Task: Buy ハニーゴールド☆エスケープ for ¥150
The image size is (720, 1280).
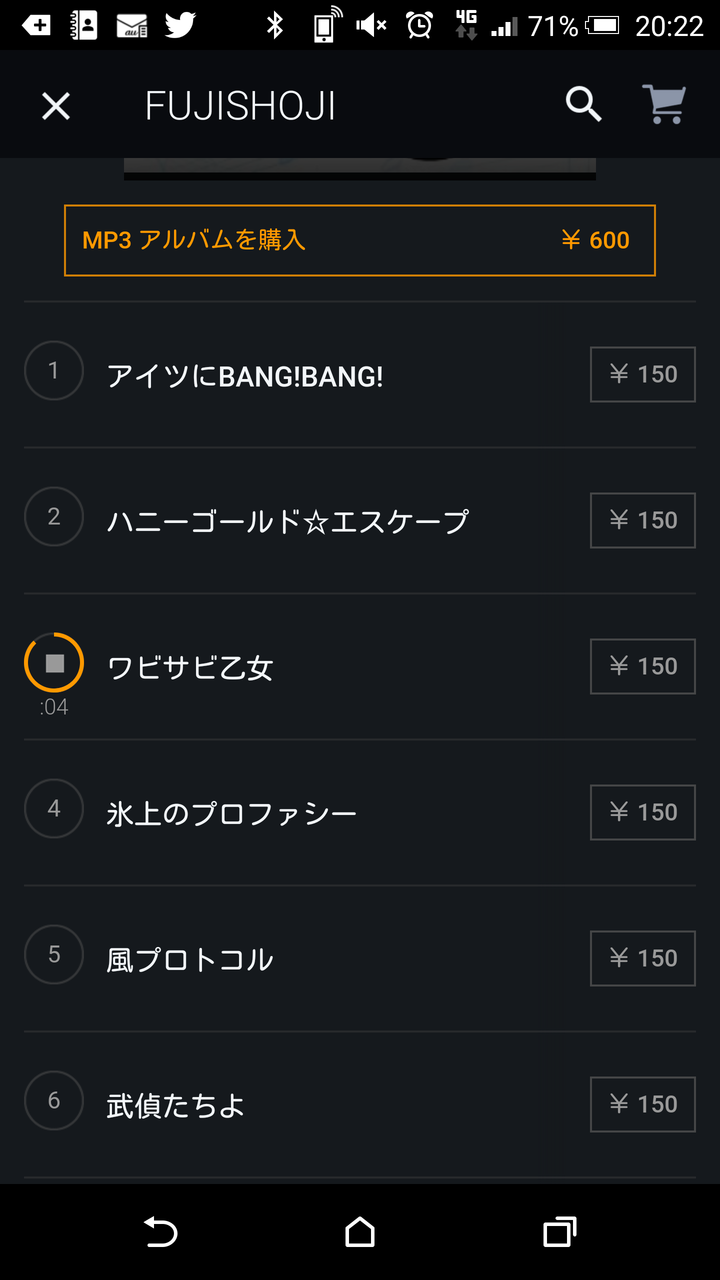Action: point(643,520)
